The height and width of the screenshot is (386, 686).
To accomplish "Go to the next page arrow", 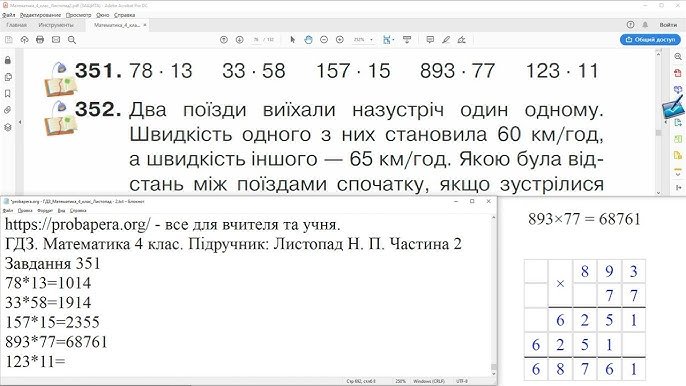I will tap(239, 40).
